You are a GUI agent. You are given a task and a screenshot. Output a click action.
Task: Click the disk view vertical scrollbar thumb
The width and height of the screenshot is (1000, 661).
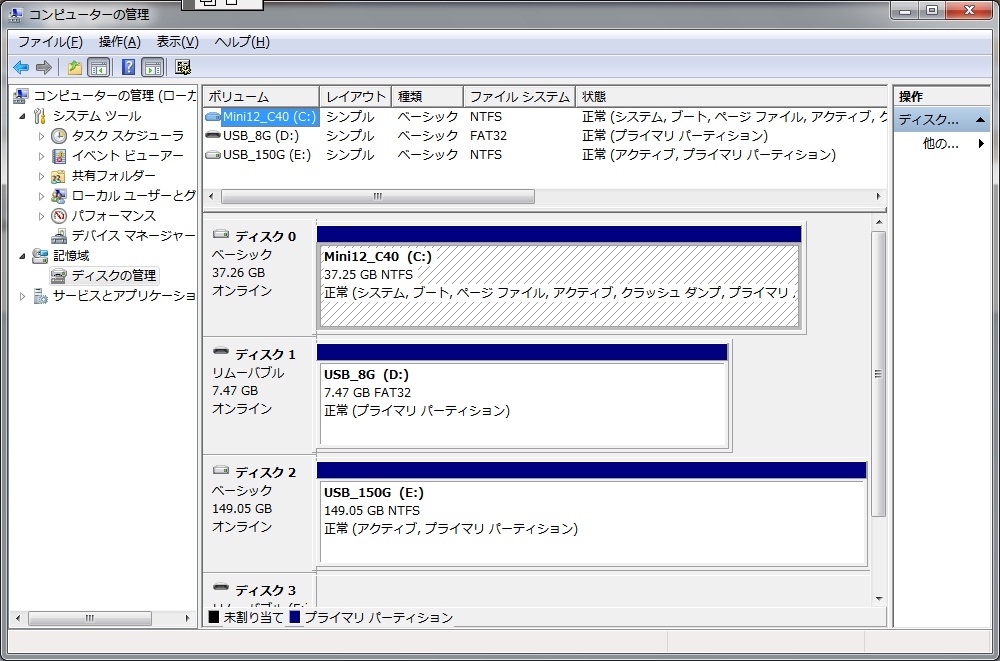(x=878, y=374)
